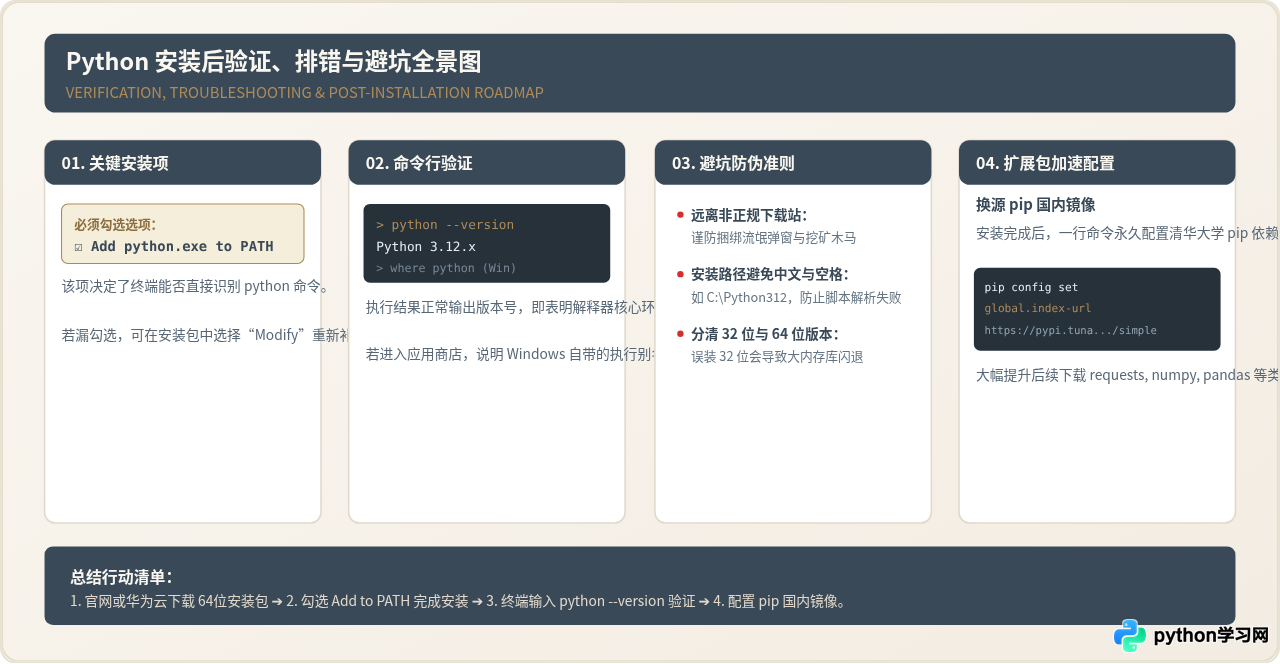
Task: Click the code line global.index-url
Action: click(x=1038, y=308)
